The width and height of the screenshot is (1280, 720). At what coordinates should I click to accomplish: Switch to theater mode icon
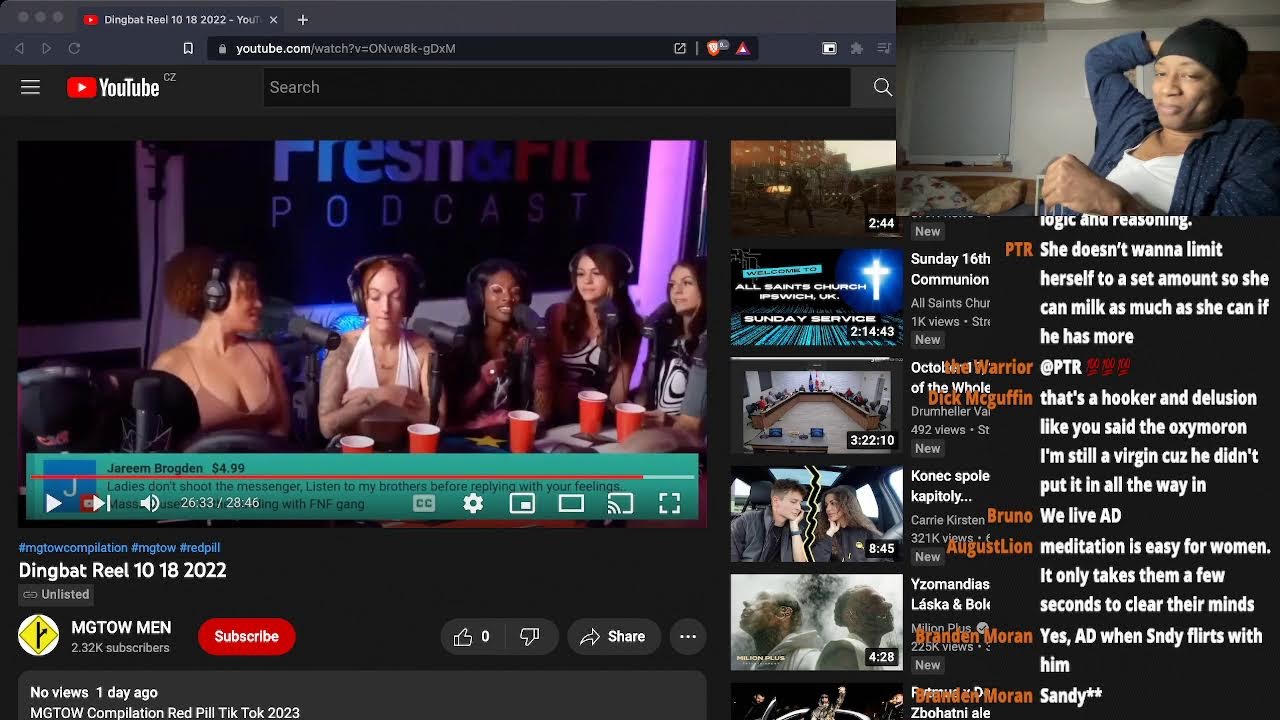click(x=571, y=504)
